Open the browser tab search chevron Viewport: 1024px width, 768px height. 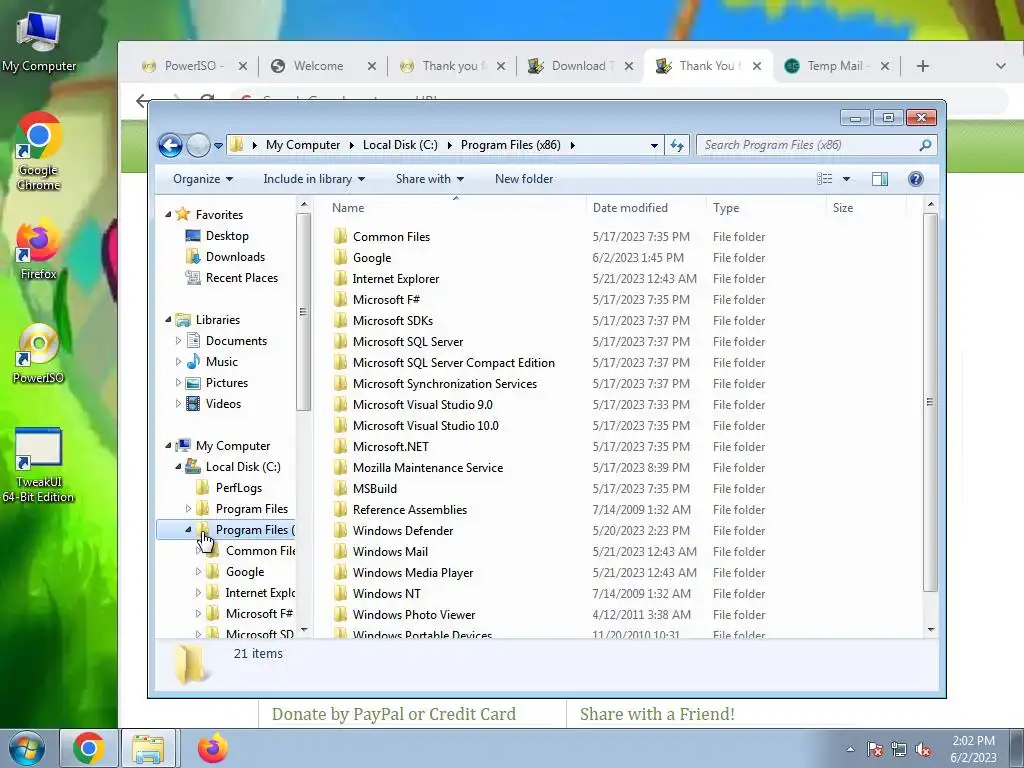[x=1000, y=66]
